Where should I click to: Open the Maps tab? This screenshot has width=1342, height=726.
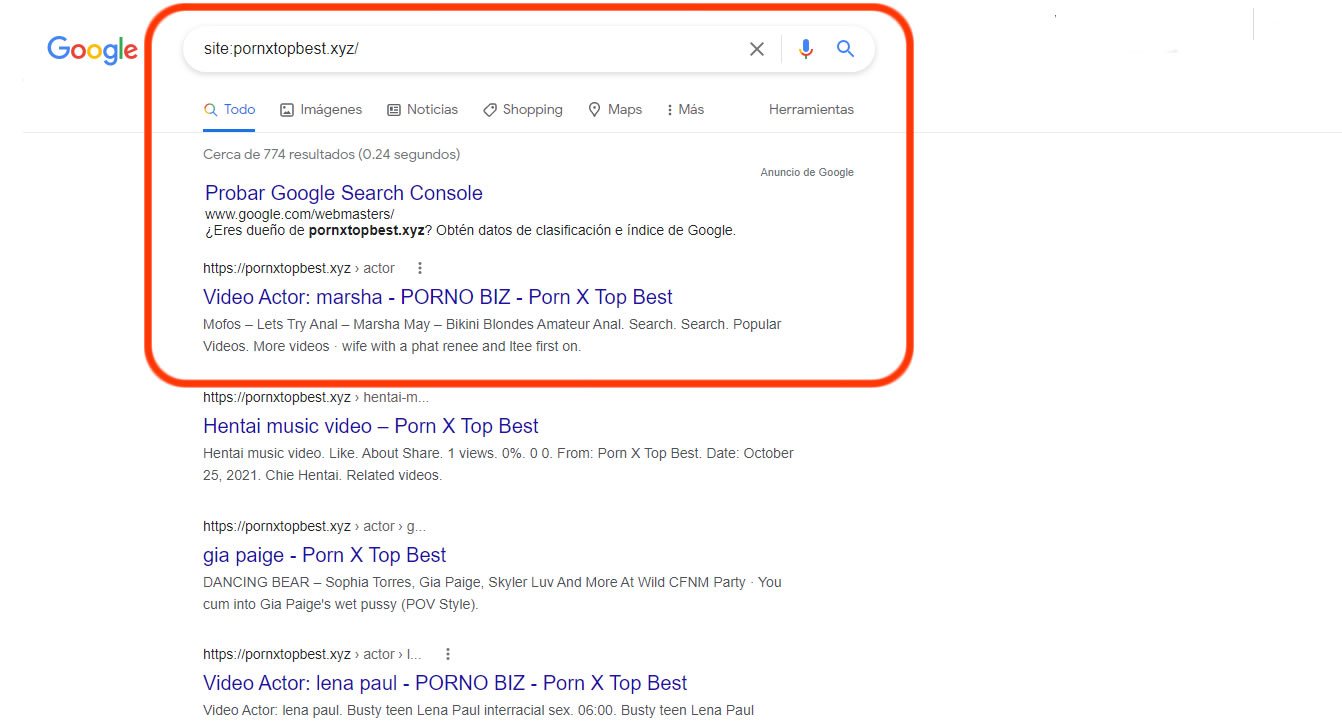(615, 110)
